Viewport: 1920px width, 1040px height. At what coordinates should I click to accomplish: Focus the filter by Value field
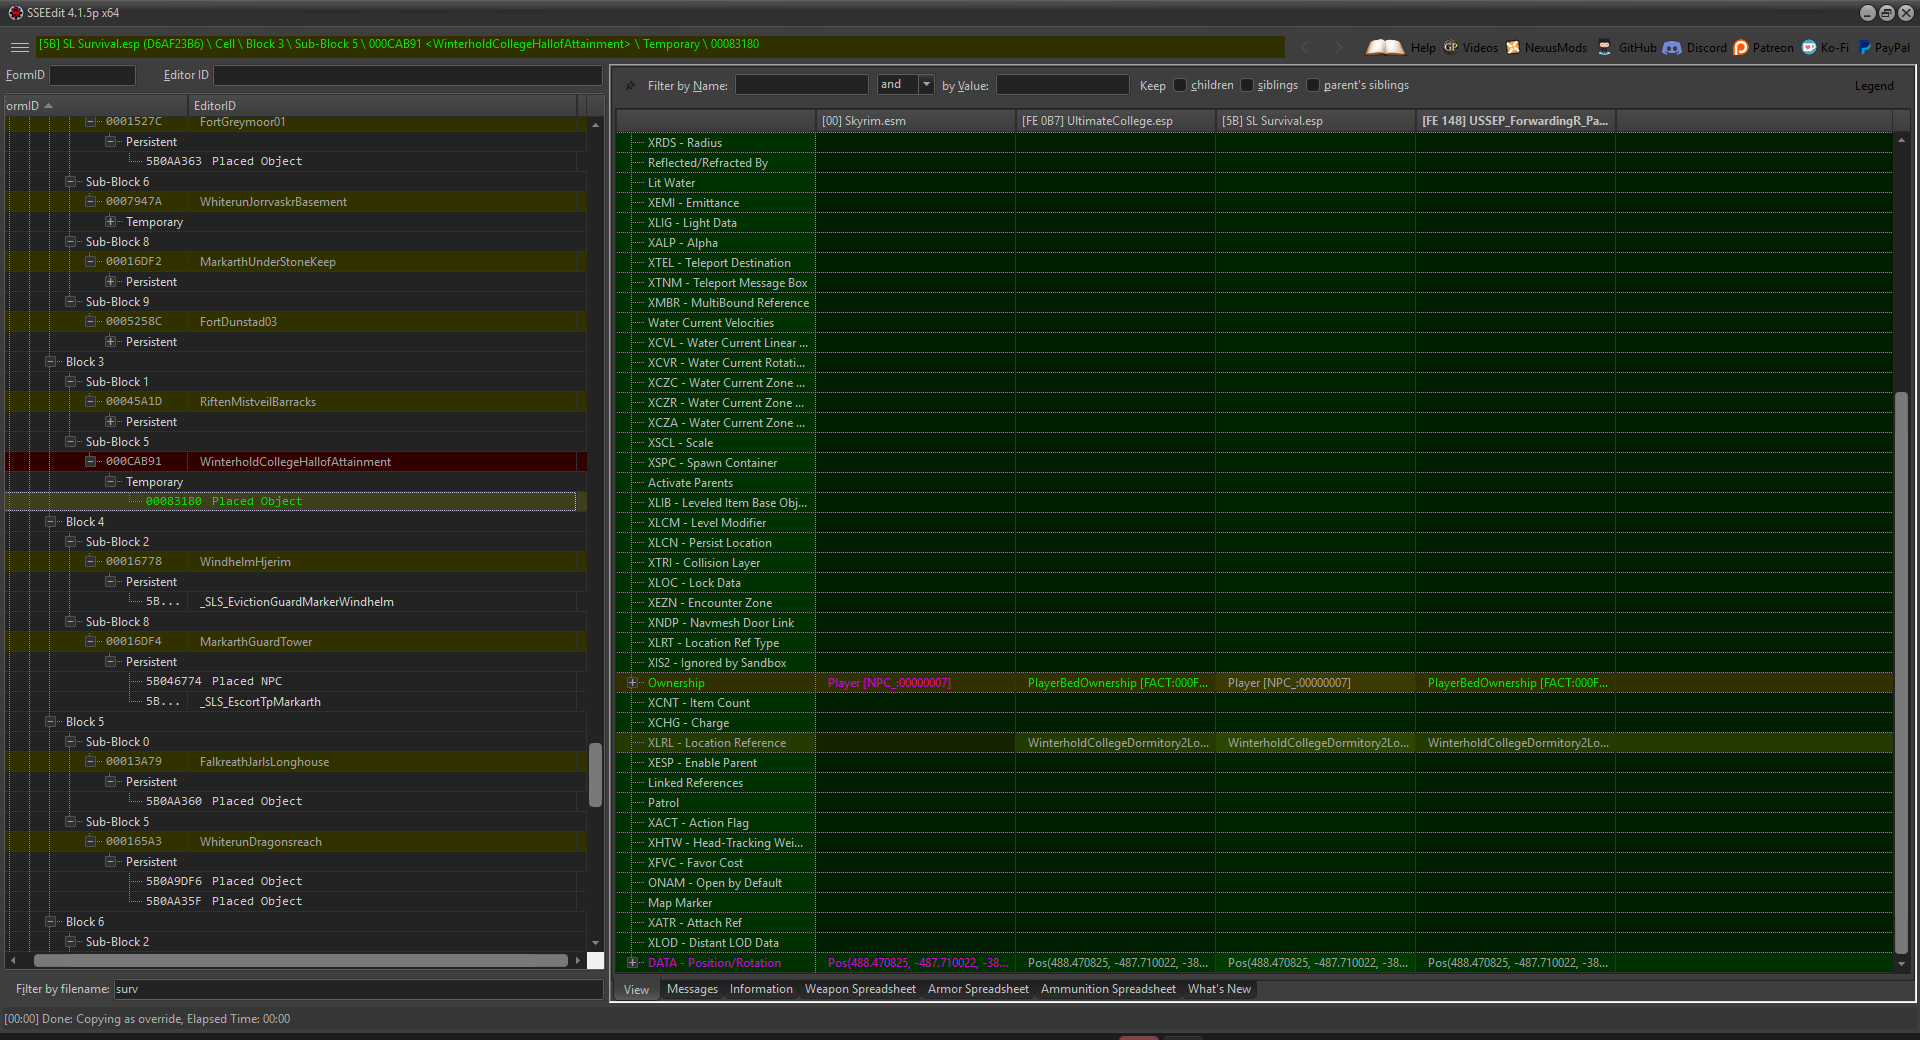coord(1062,85)
